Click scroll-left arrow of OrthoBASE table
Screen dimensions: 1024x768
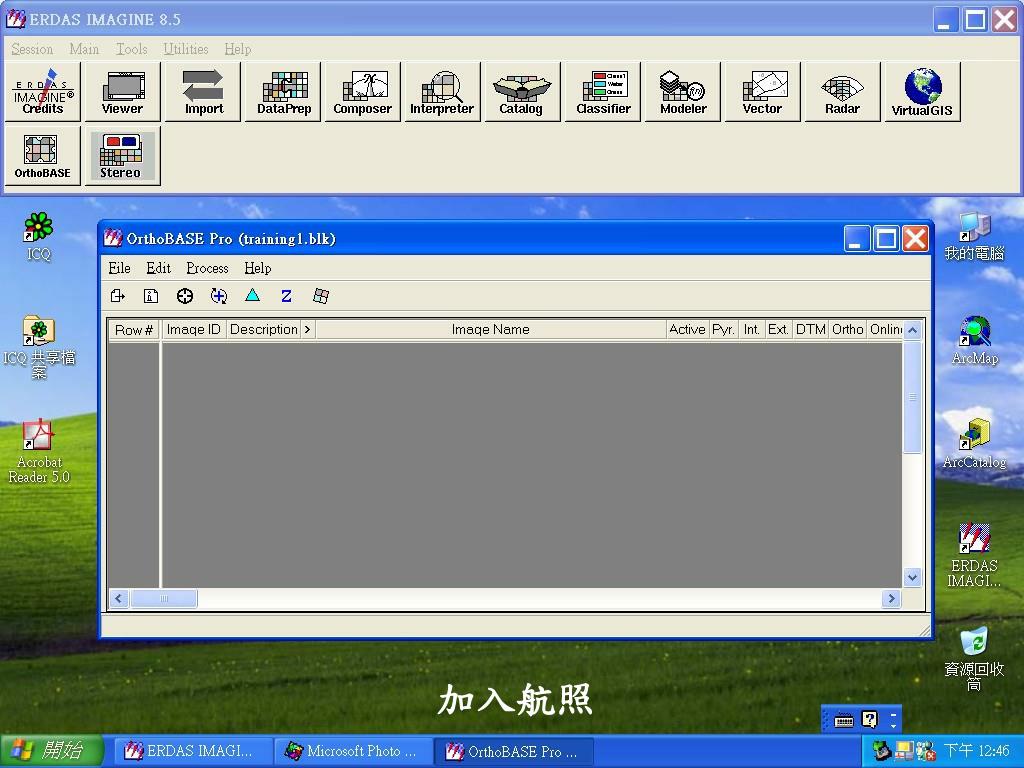pyautogui.click(x=118, y=599)
